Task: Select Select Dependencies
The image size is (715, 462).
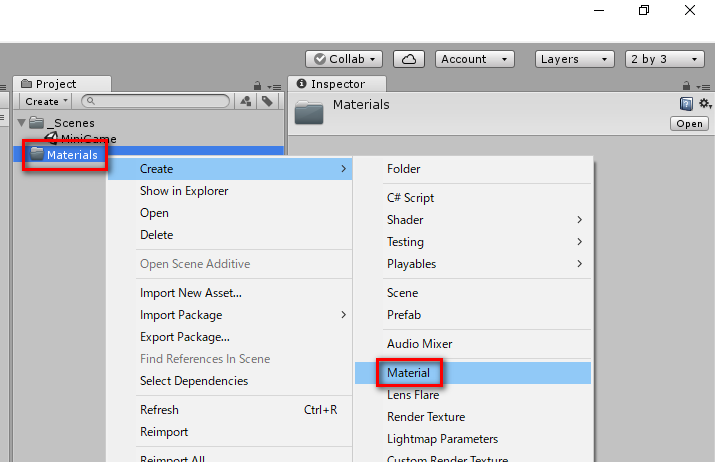Action: [230, 380]
